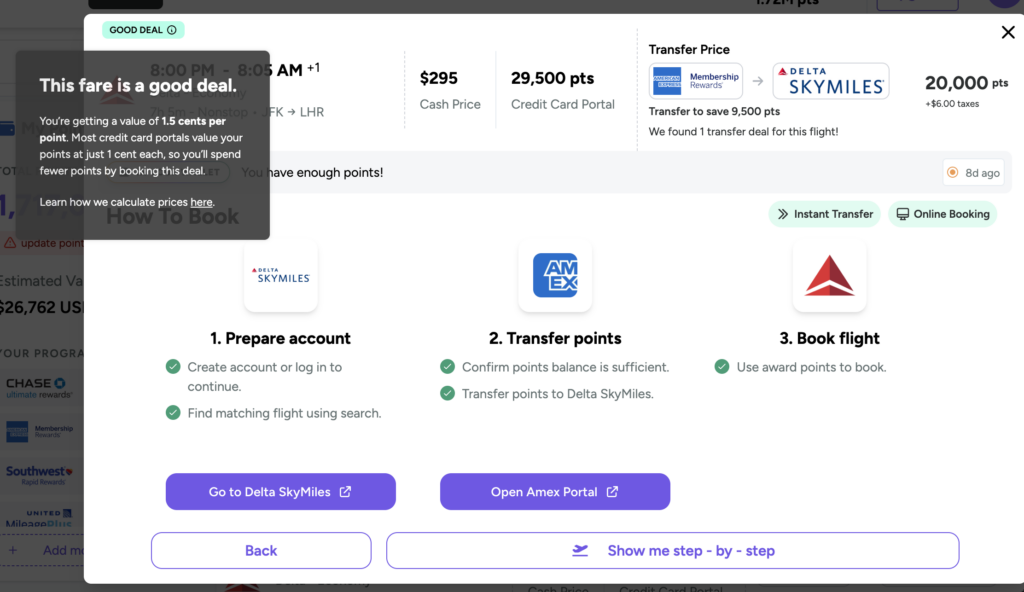Click the Instant Transfer badge

click(825, 214)
